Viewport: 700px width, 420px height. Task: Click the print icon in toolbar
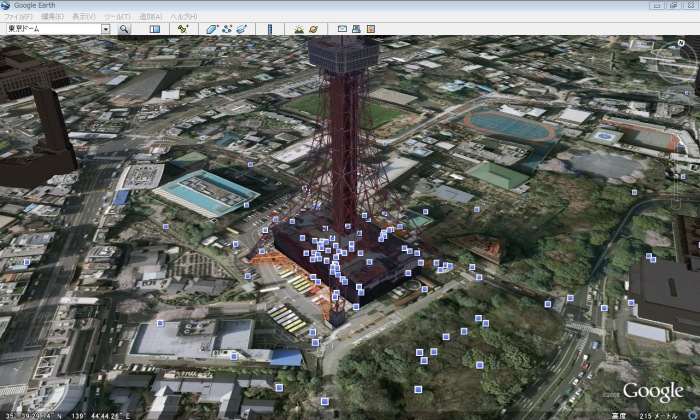point(356,29)
